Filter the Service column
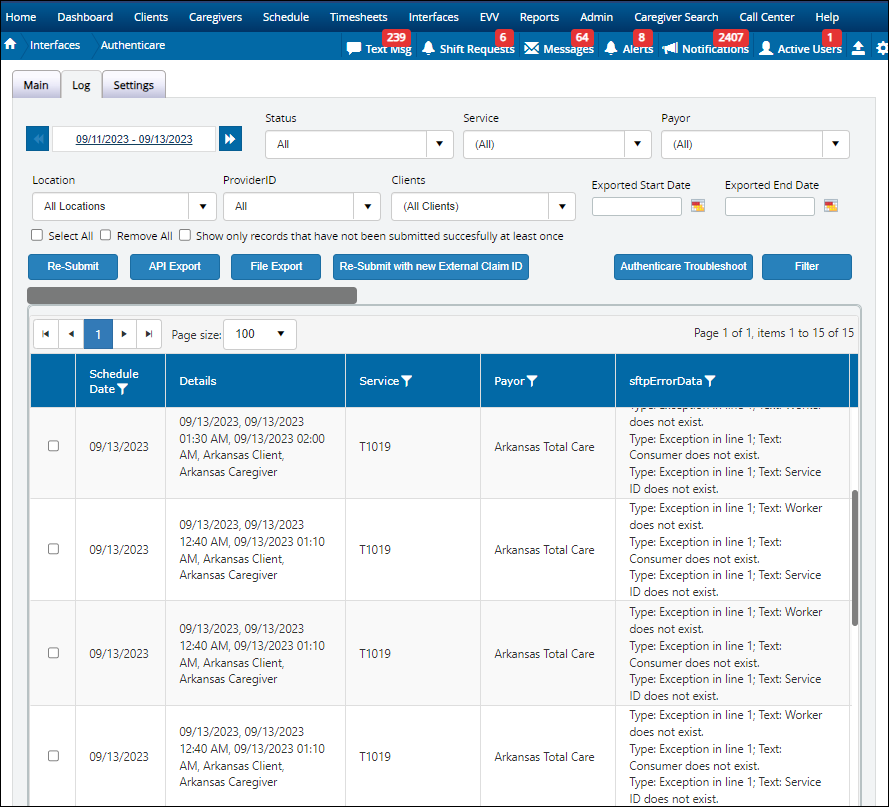The height and width of the screenshot is (807, 889). point(407,381)
